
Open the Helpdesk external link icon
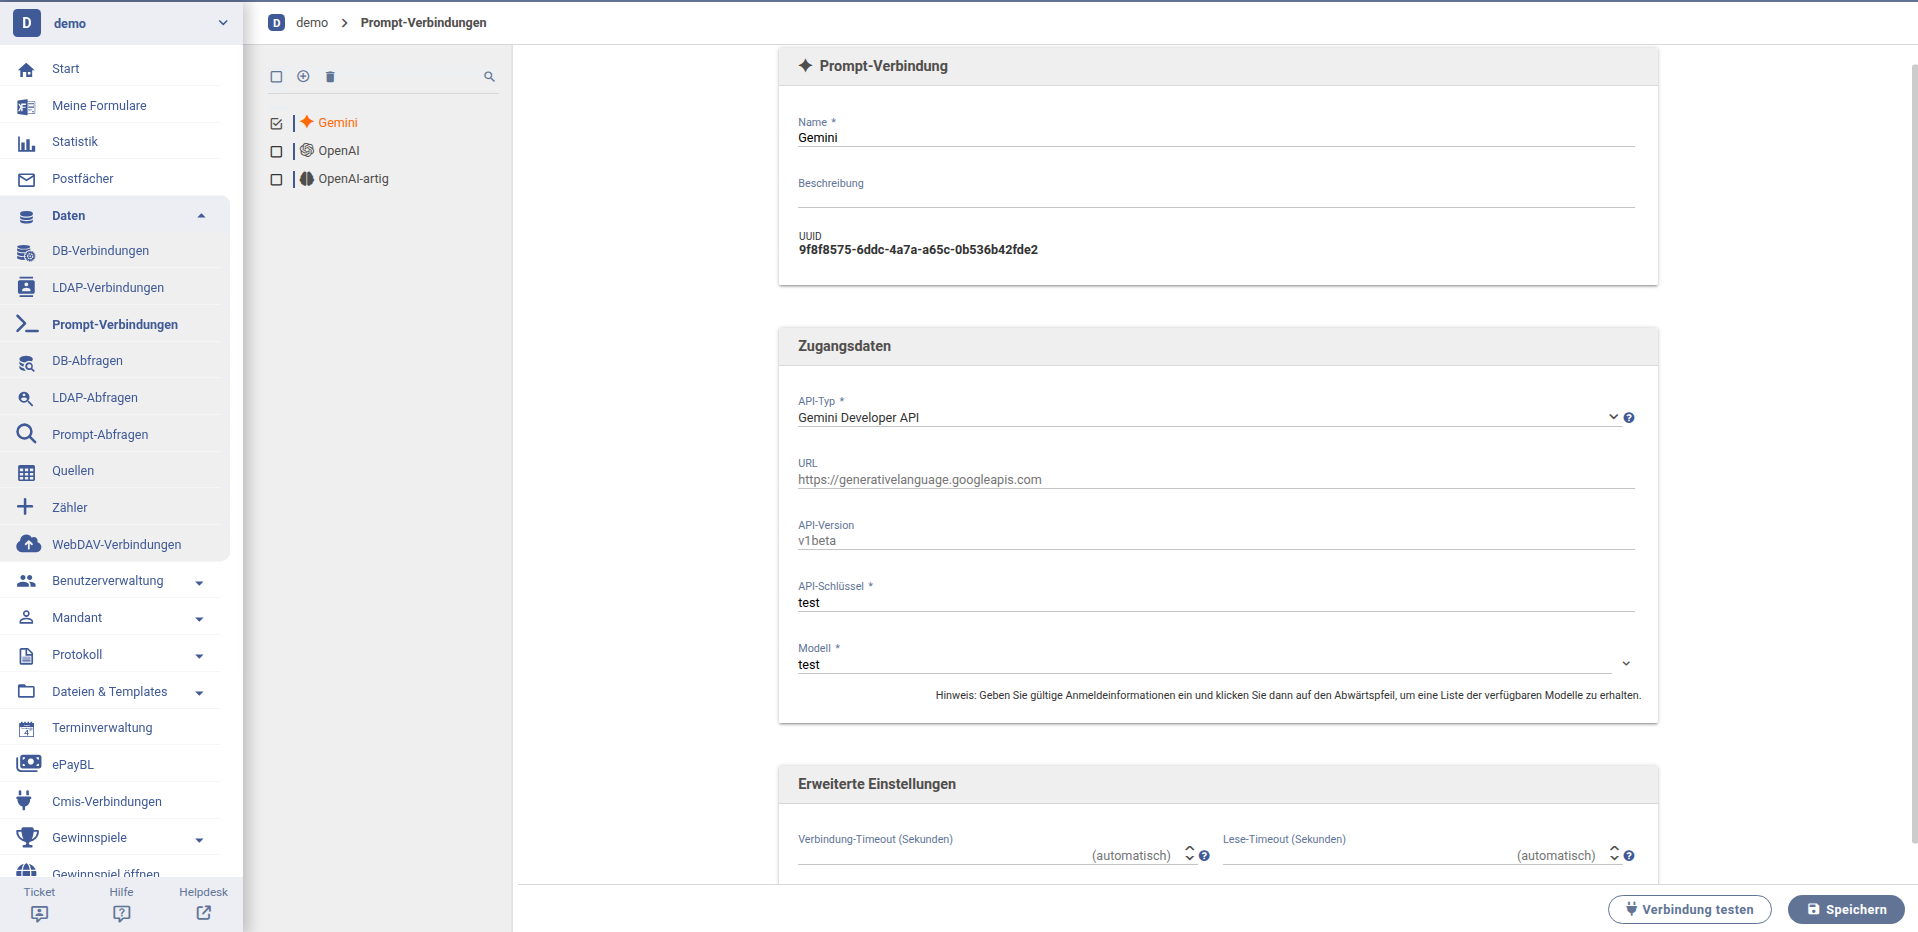tap(204, 913)
